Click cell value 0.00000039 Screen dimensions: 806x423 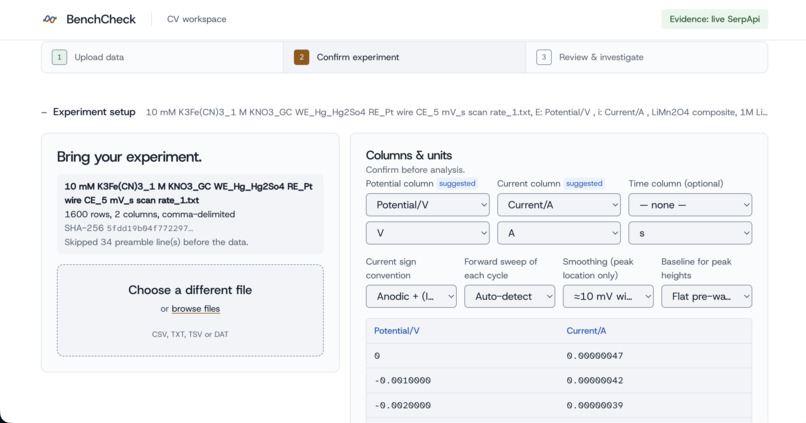pyautogui.click(x=595, y=405)
